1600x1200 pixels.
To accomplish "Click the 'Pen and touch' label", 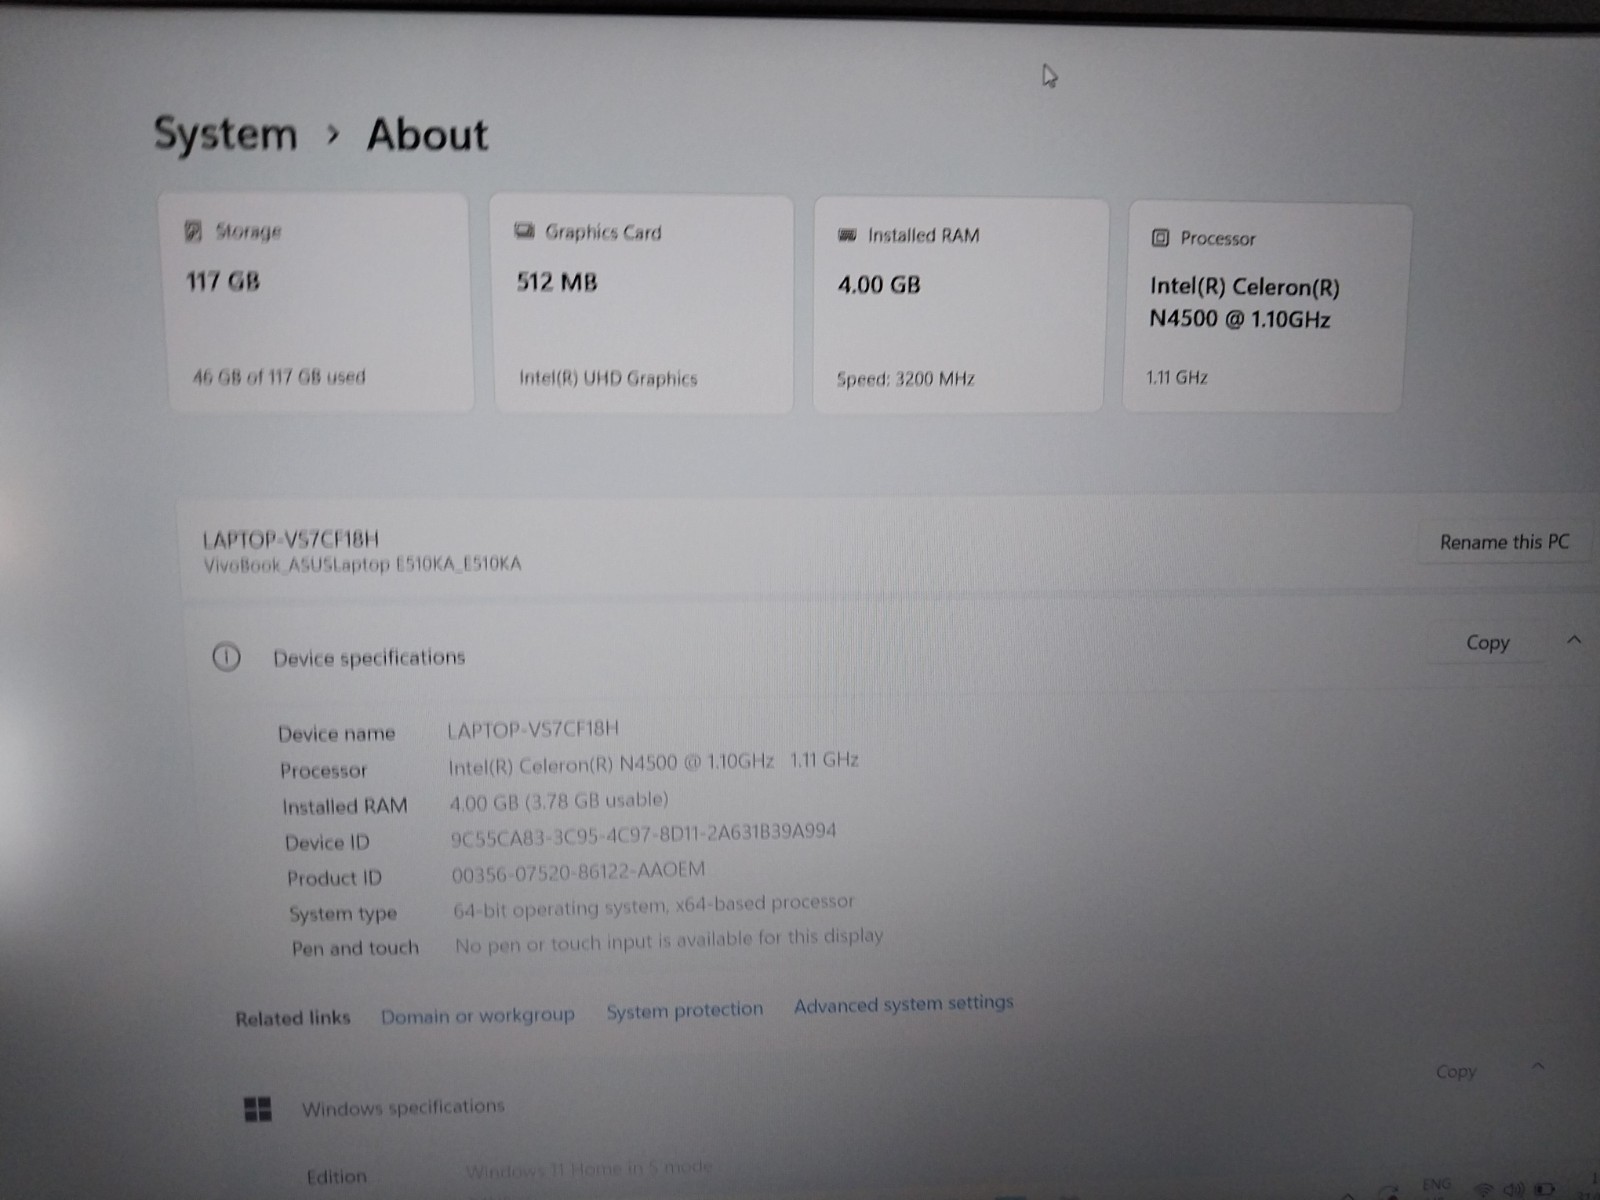I will [x=355, y=948].
